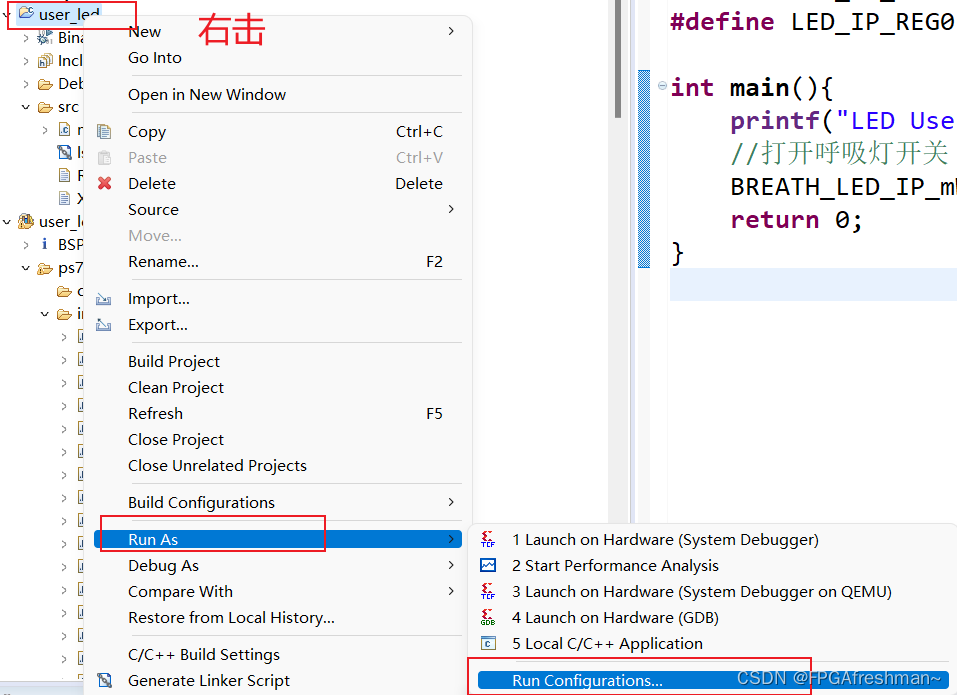Open the New submenu arrow

pyautogui.click(x=451, y=31)
